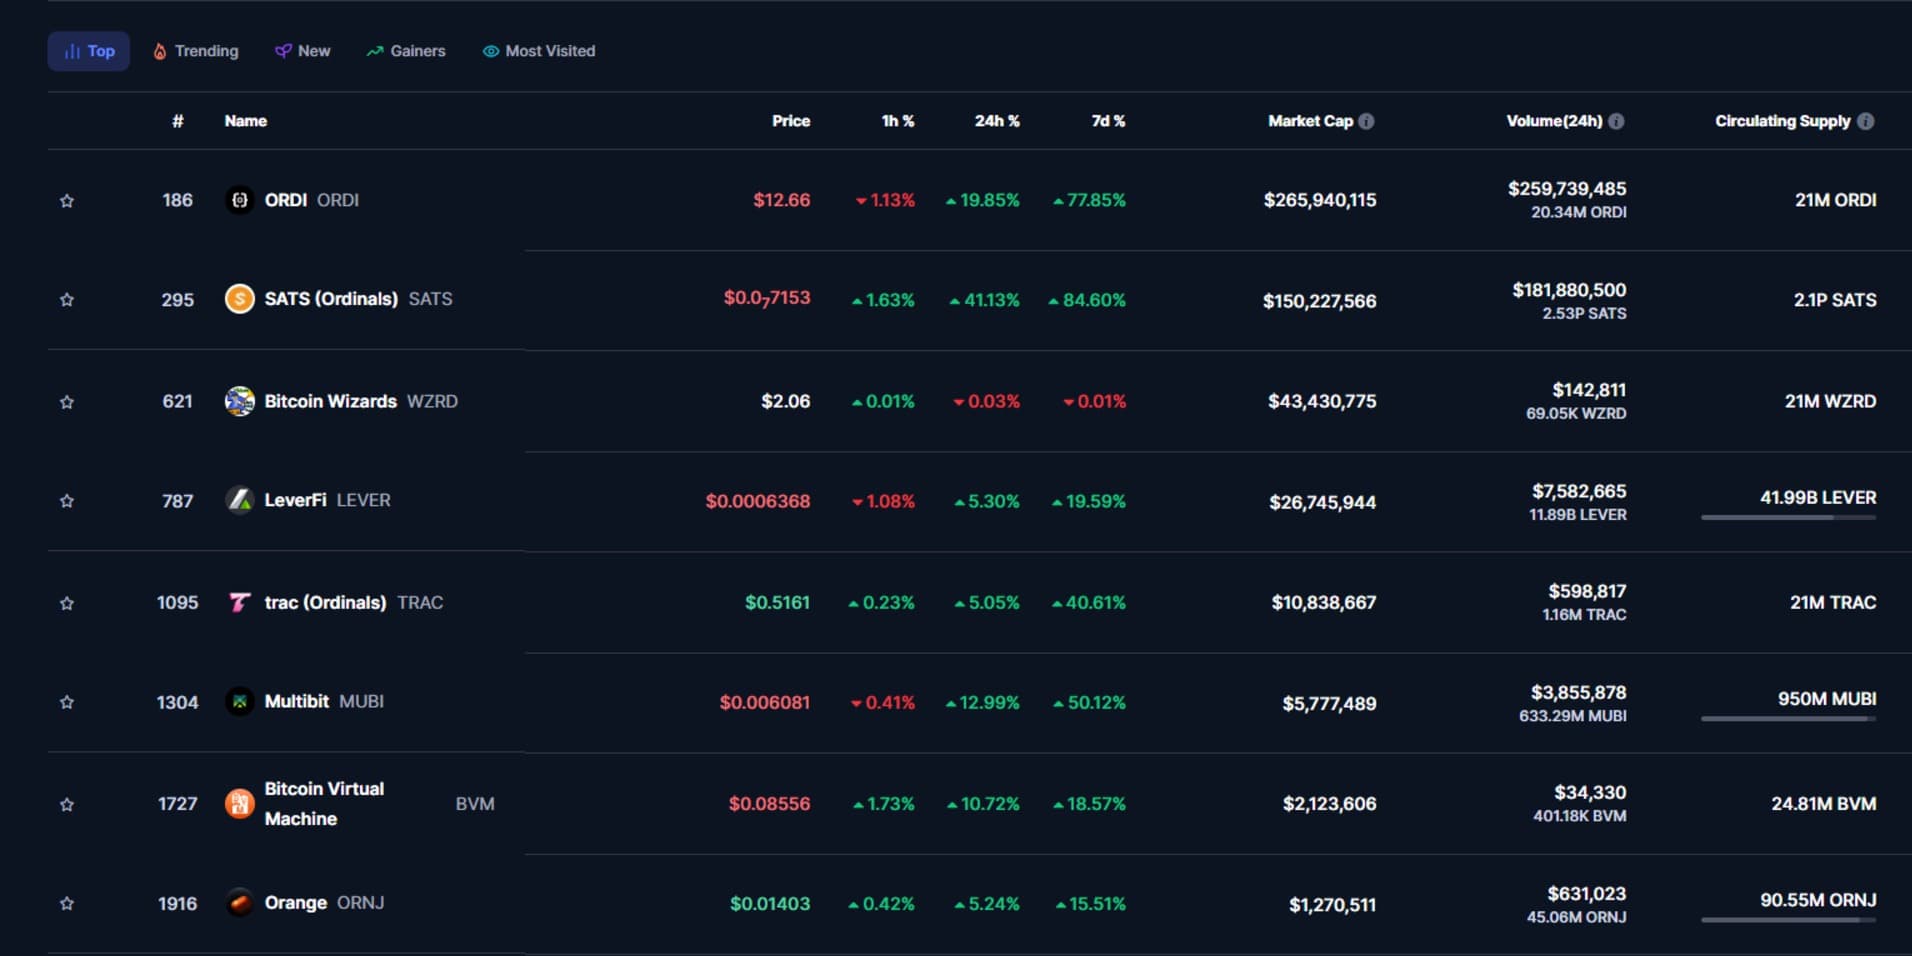Sort by the Price column header
Viewport: 1912px width, 956px height.
pyautogui.click(x=791, y=121)
